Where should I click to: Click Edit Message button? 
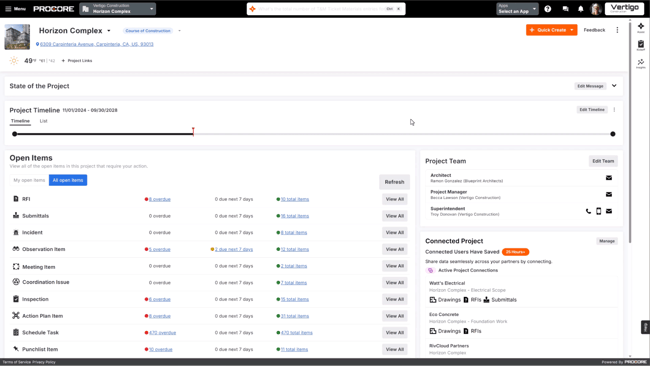[590, 86]
